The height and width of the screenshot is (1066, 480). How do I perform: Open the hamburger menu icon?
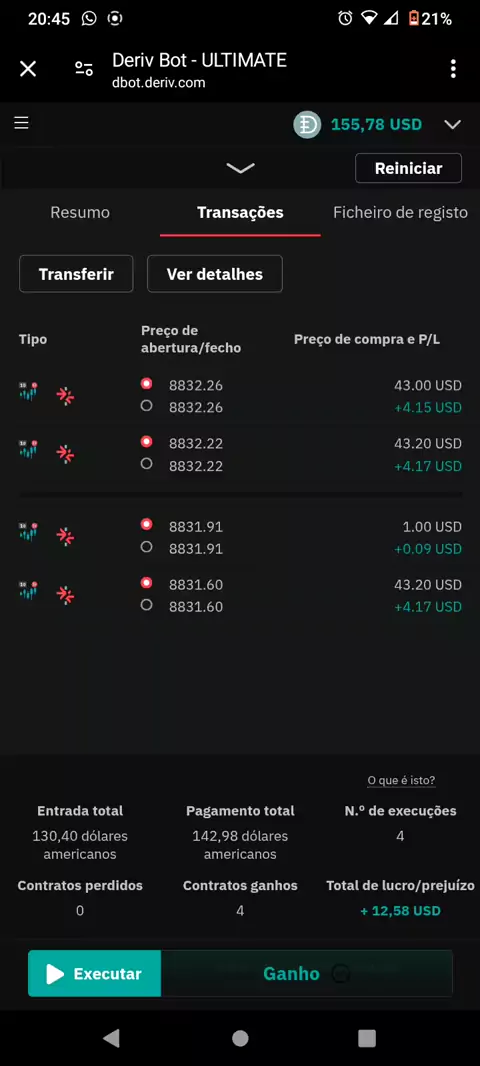pyautogui.click(x=22, y=123)
